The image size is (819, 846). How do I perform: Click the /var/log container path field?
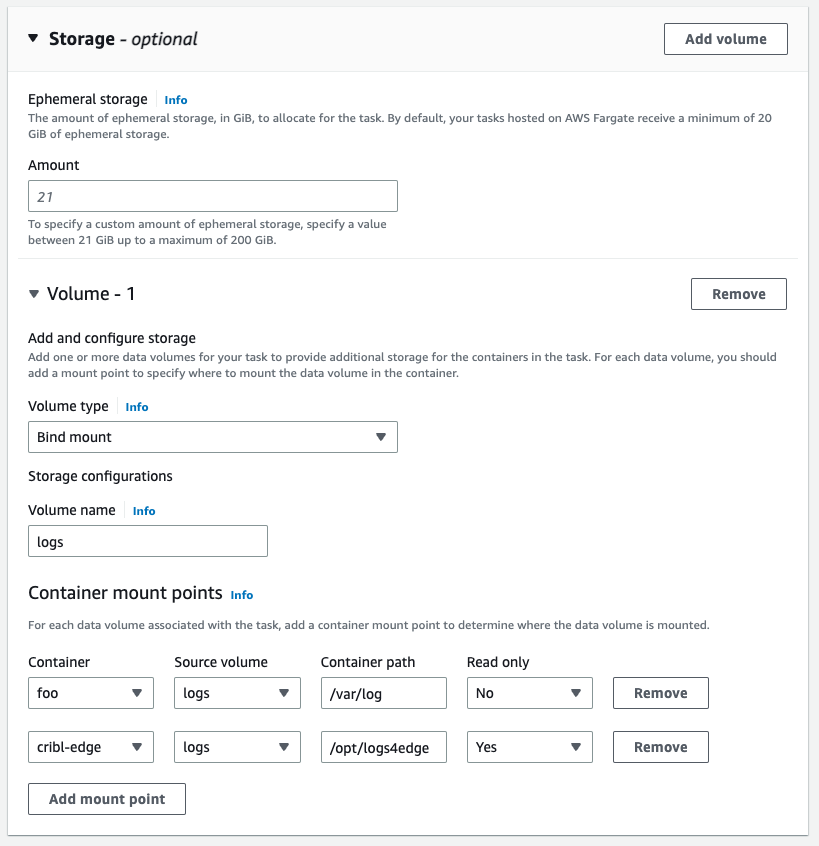[x=383, y=692]
